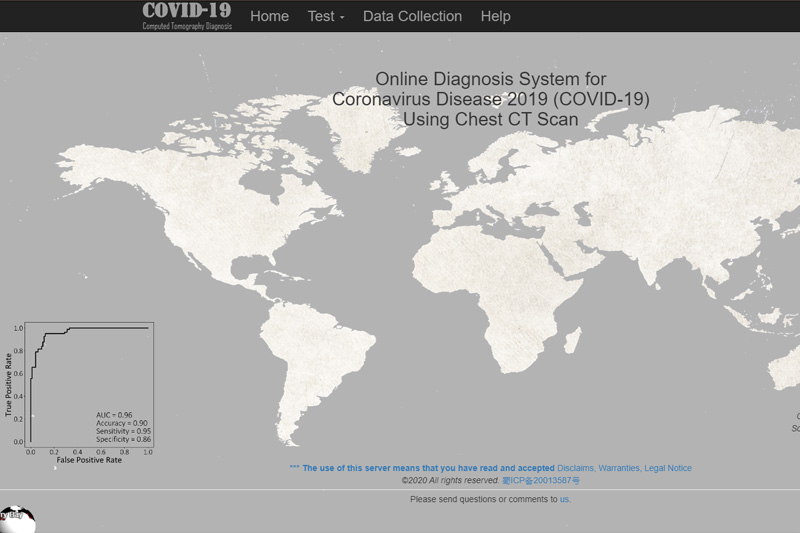The height and width of the screenshot is (533, 800).
Task: Go to the Home page
Action: pos(269,16)
